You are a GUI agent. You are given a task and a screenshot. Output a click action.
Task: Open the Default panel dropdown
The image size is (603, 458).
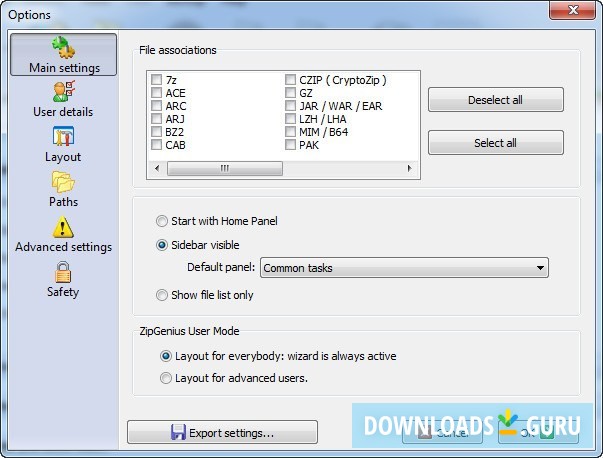pyautogui.click(x=405, y=268)
